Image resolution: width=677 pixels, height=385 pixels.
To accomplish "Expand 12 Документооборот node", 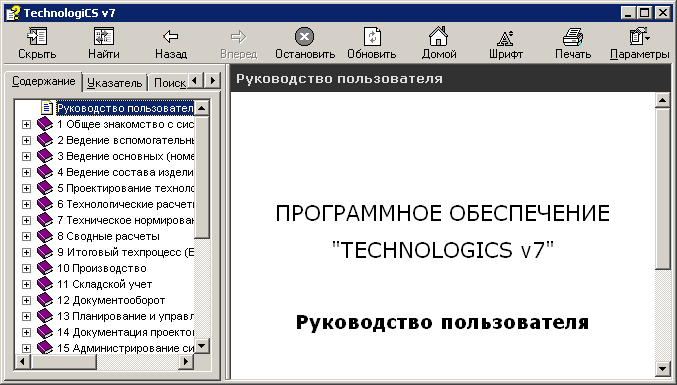I will (26, 300).
